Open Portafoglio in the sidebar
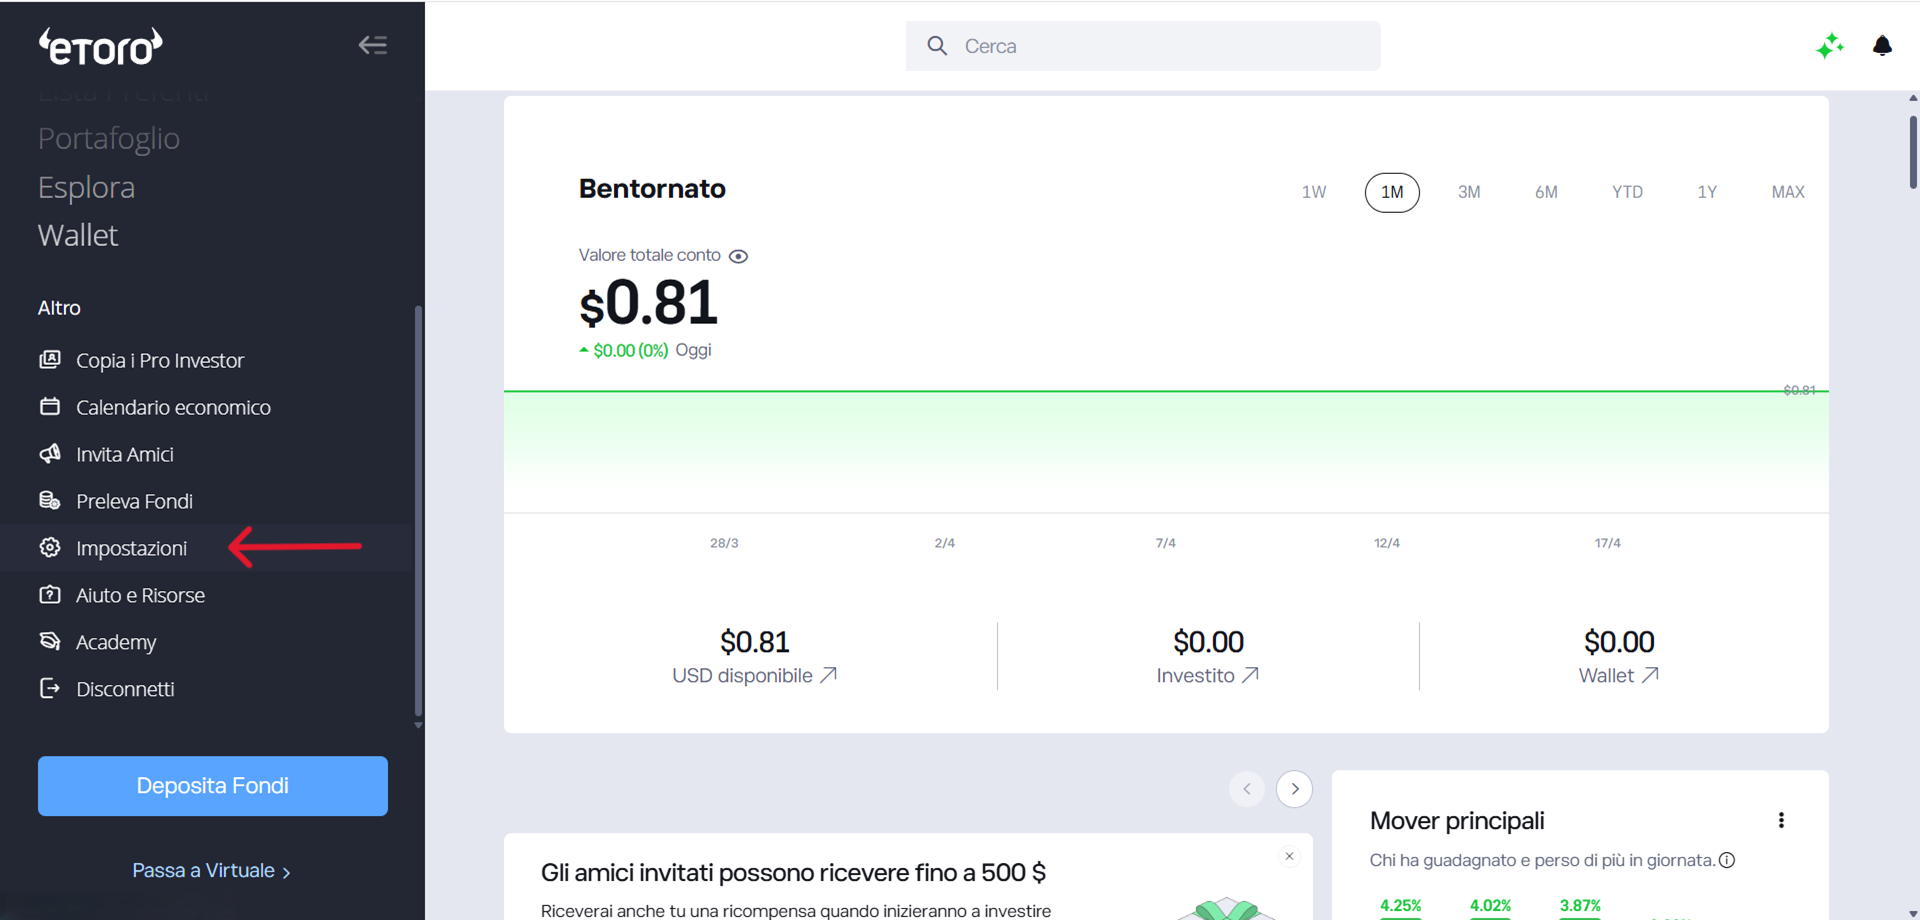This screenshot has height=920, width=1920. coord(109,138)
